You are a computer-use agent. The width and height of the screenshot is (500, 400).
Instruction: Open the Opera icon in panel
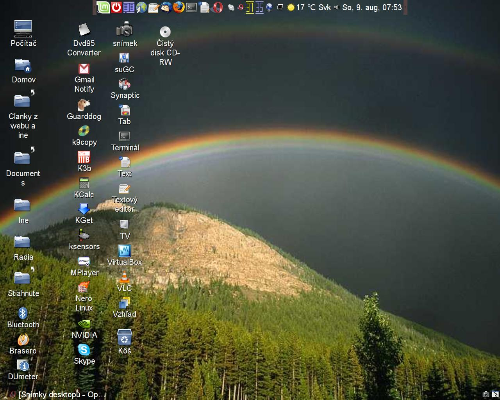[218, 7]
